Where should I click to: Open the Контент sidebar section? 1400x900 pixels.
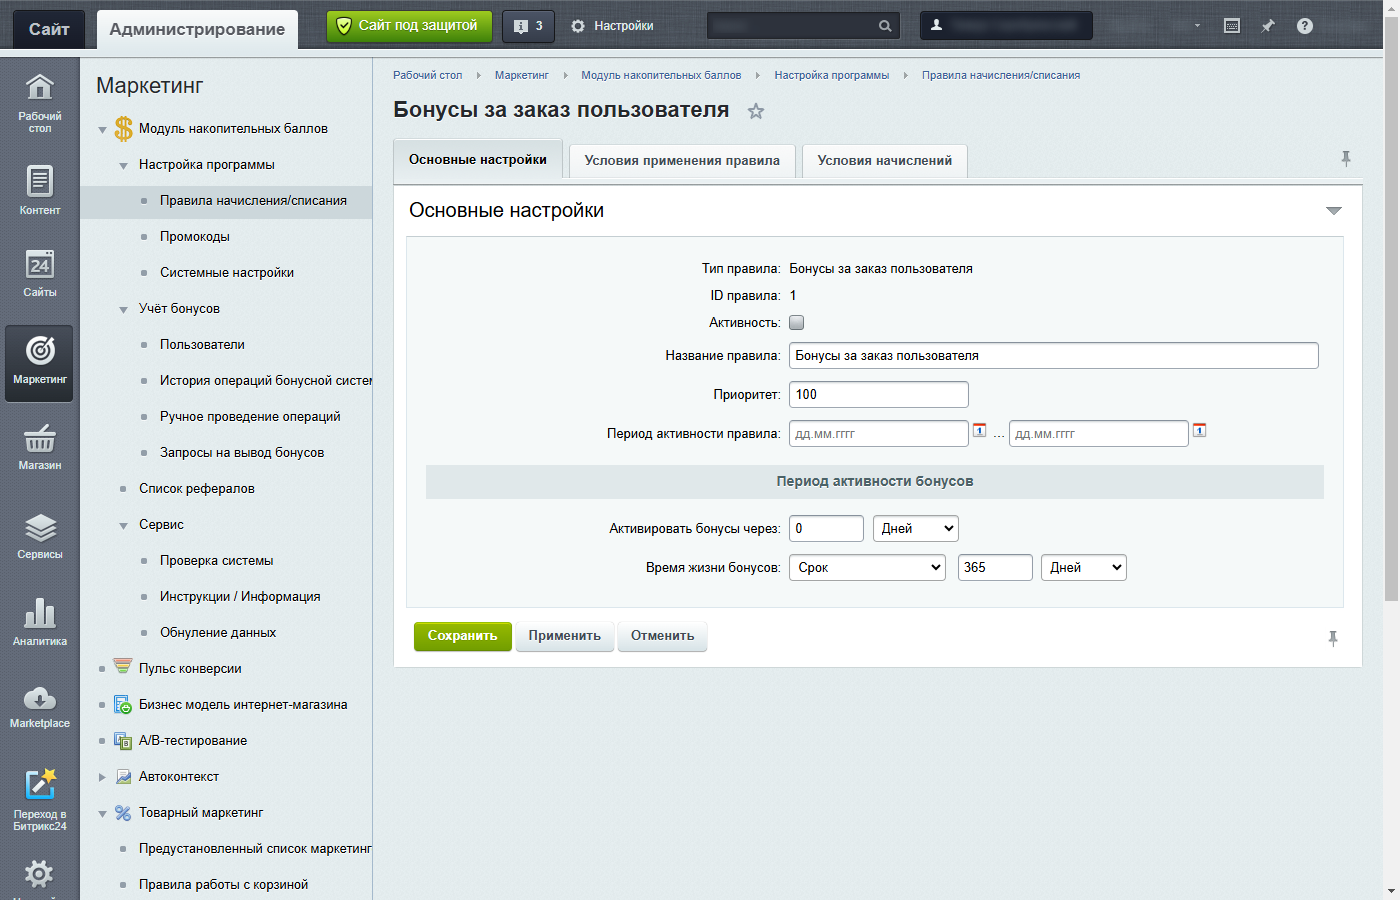click(x=39, y=190)
